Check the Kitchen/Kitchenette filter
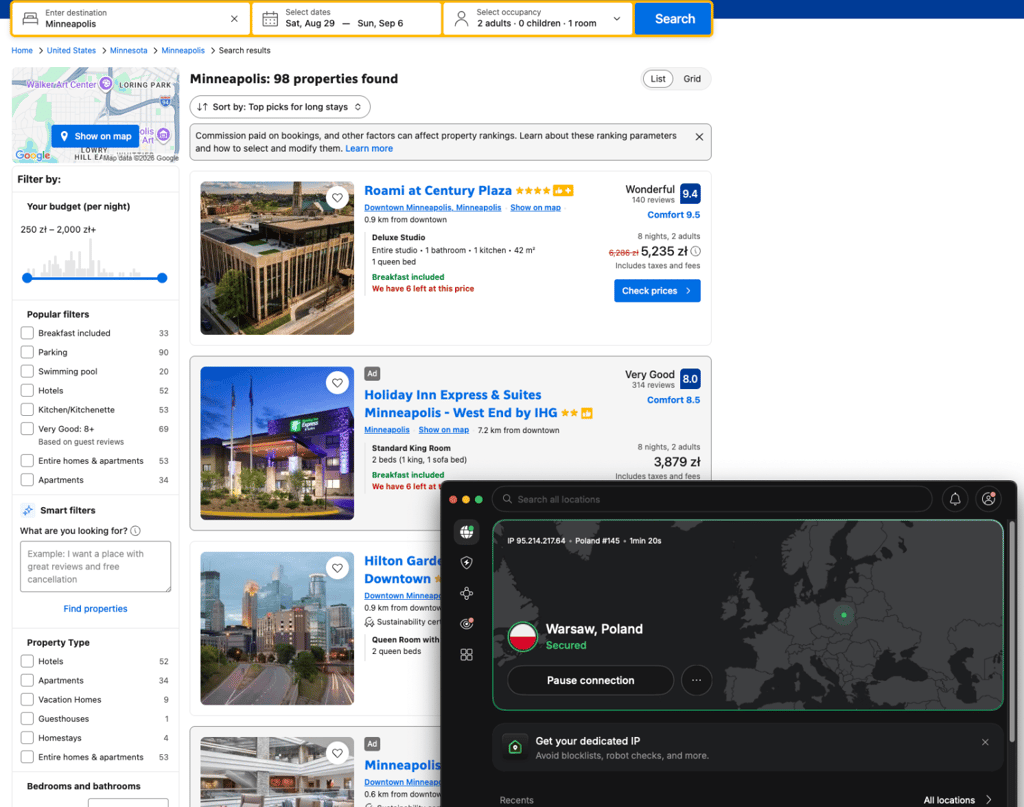This screenshot has height=807, width=1024. point(27,409)
